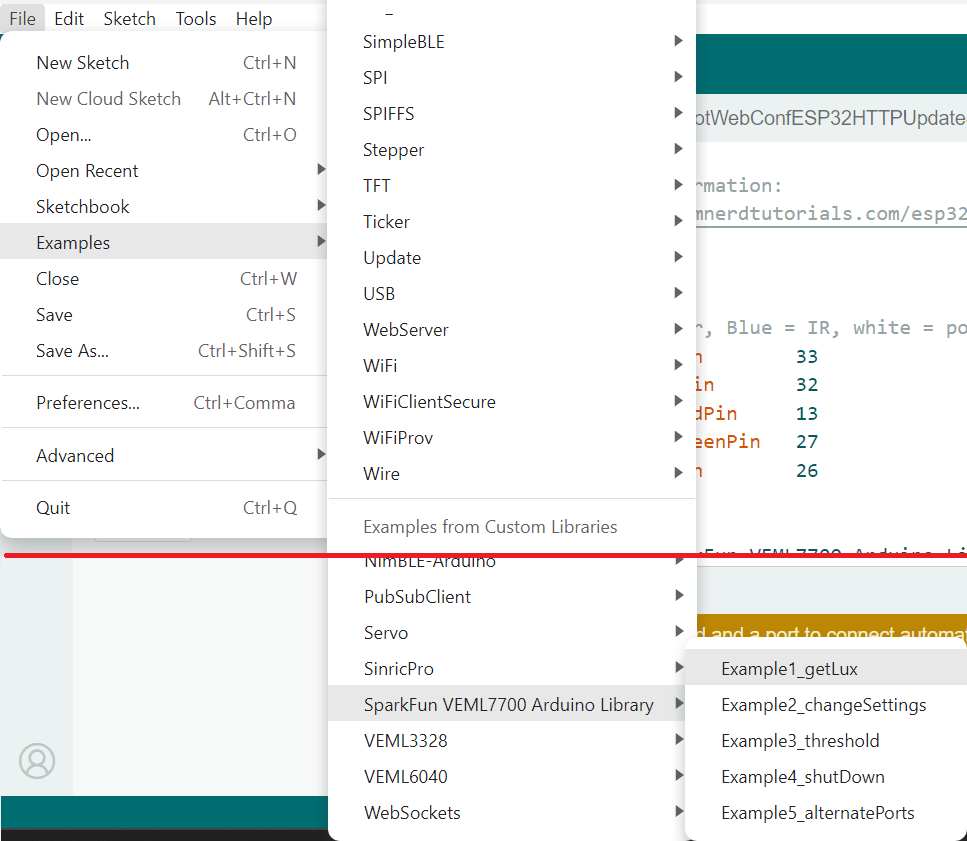Viewport: 967px width, 841px height.
Task: Open PubSubClient examples submenu
Action: pyautogui.click(x=512, y=597)
